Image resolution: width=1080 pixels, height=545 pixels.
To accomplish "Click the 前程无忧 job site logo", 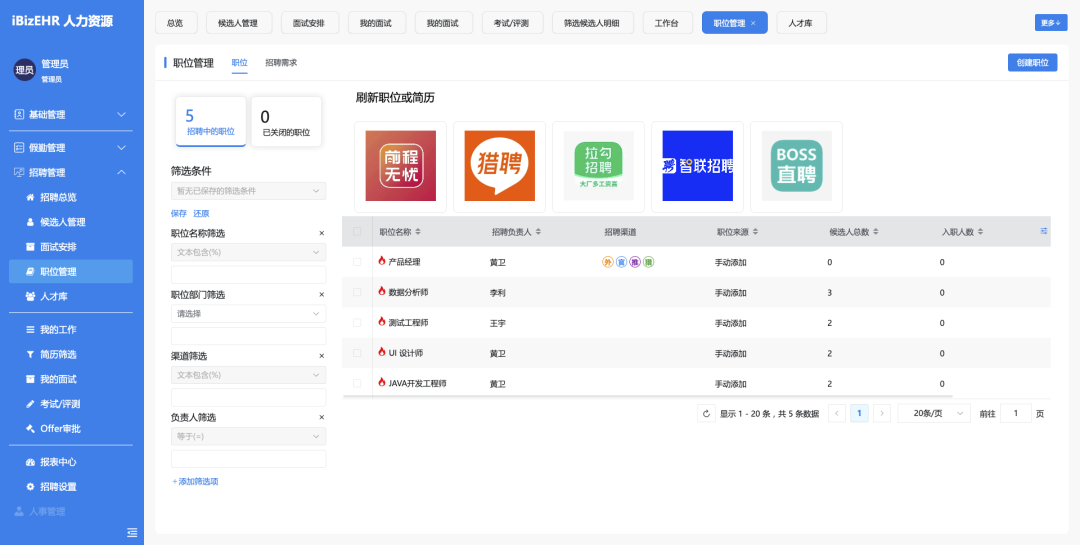I will (400, 166).
